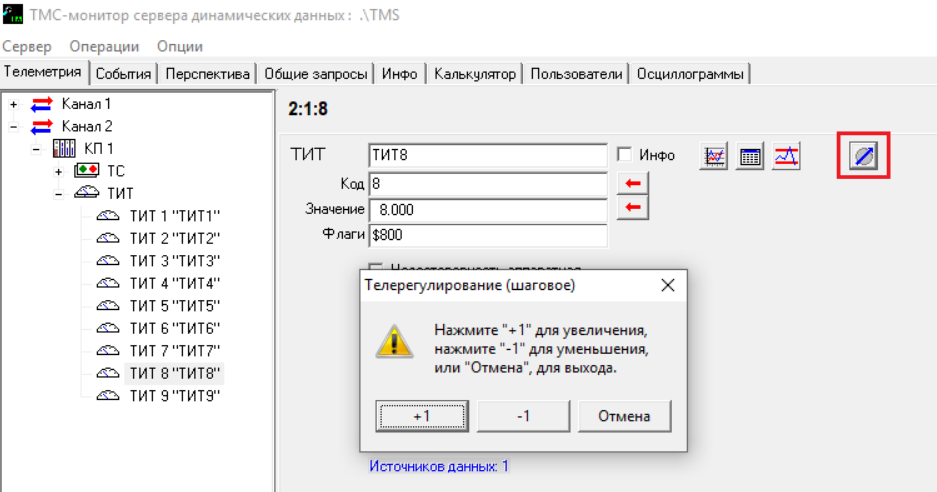Open the line chart graph icon

tap(714, 156)
